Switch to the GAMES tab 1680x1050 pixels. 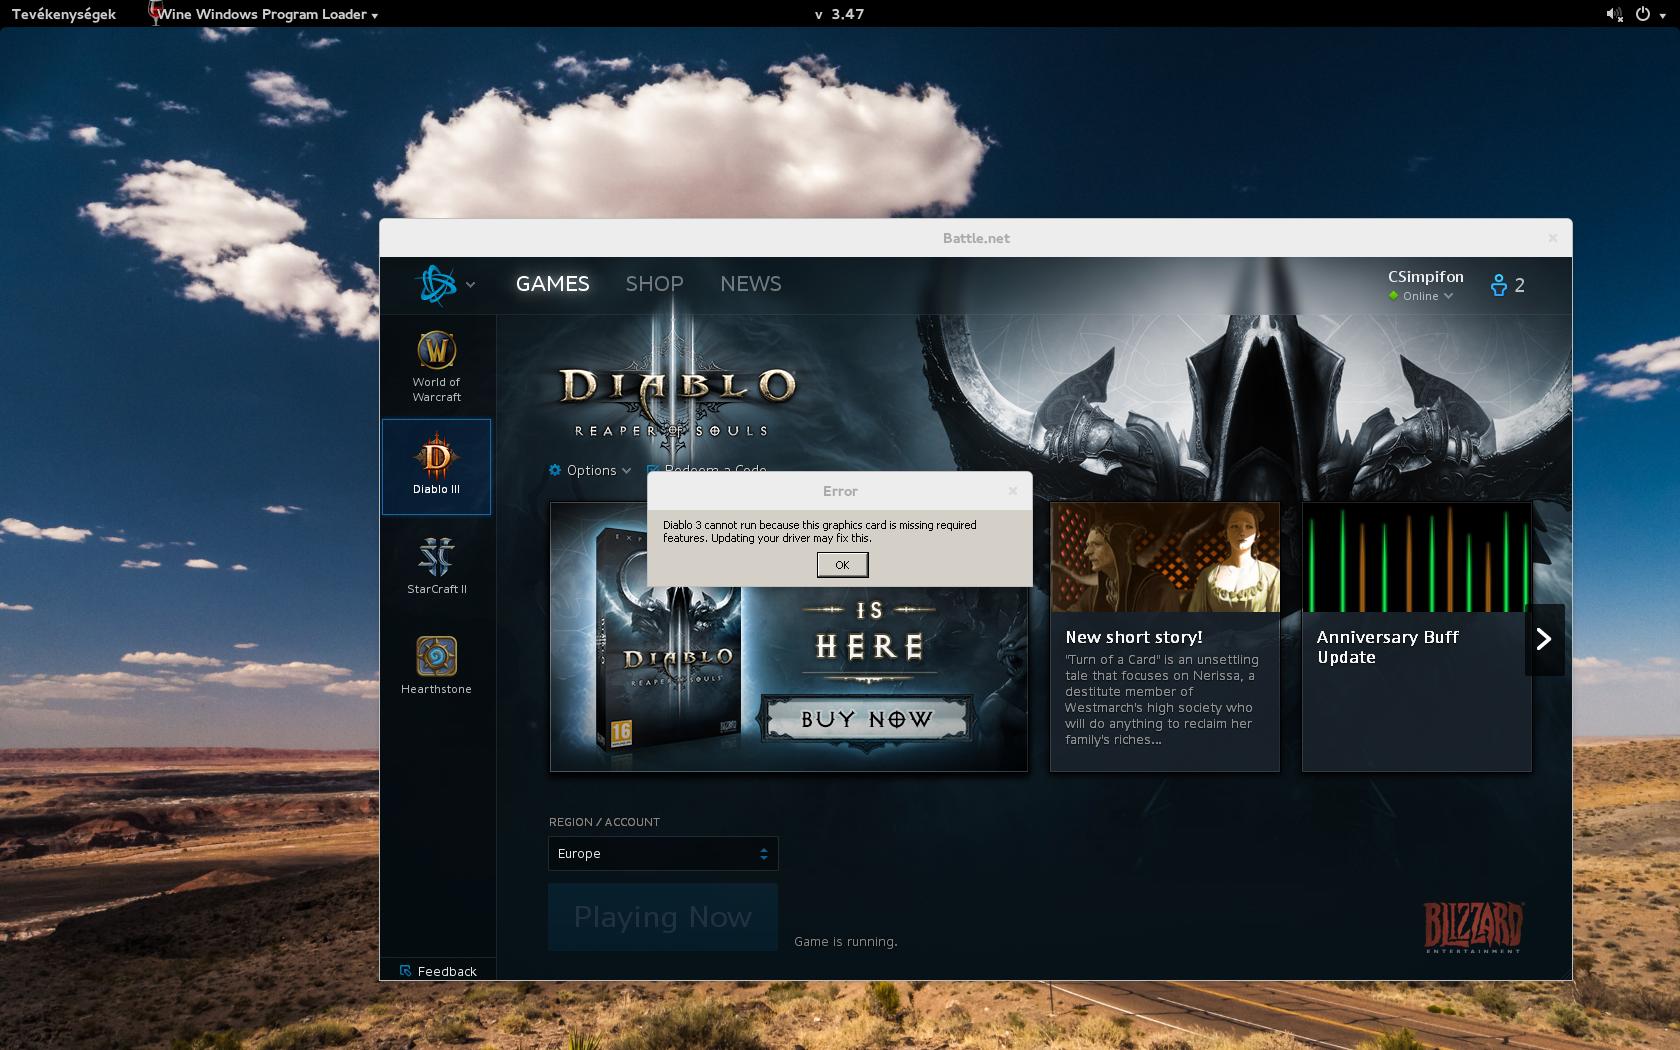pyautogui.click(x=552, y=284)
